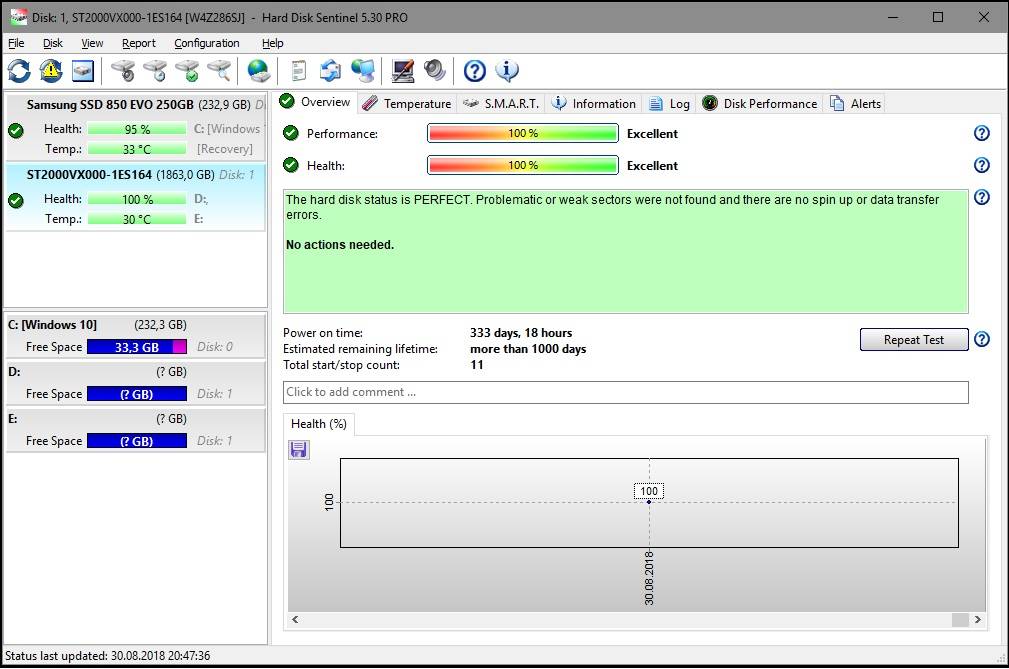The width and height of the screenshot is (1009, 669).
Task: Click the hard disk with green checkmark icon
Action: click(187, 71)
